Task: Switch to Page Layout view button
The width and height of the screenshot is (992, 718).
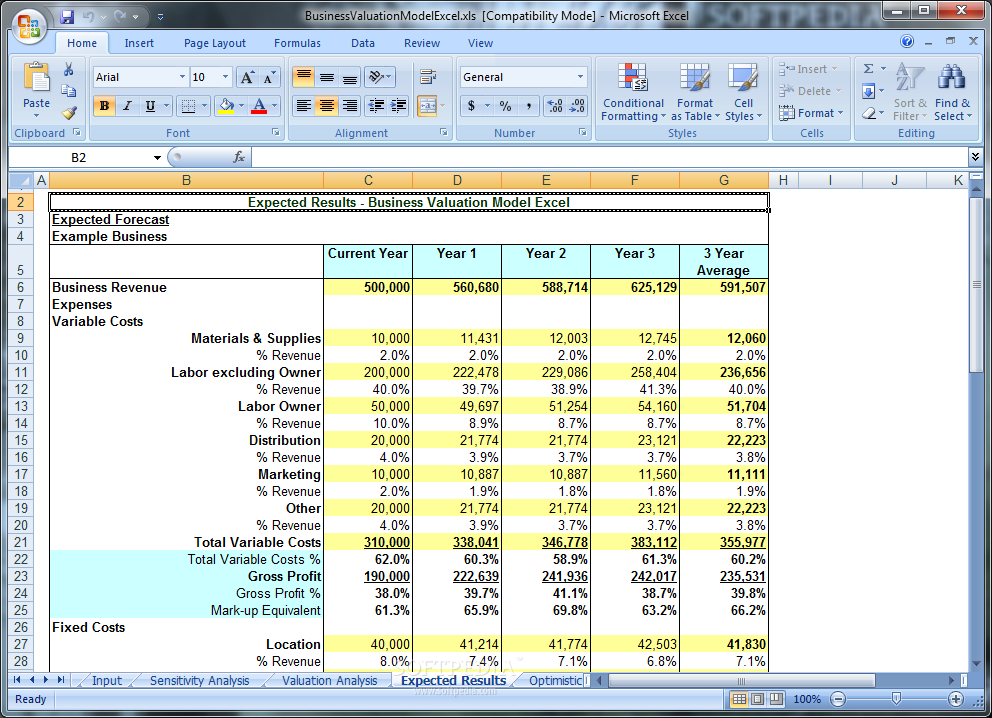Action: [x=757, y=699]
